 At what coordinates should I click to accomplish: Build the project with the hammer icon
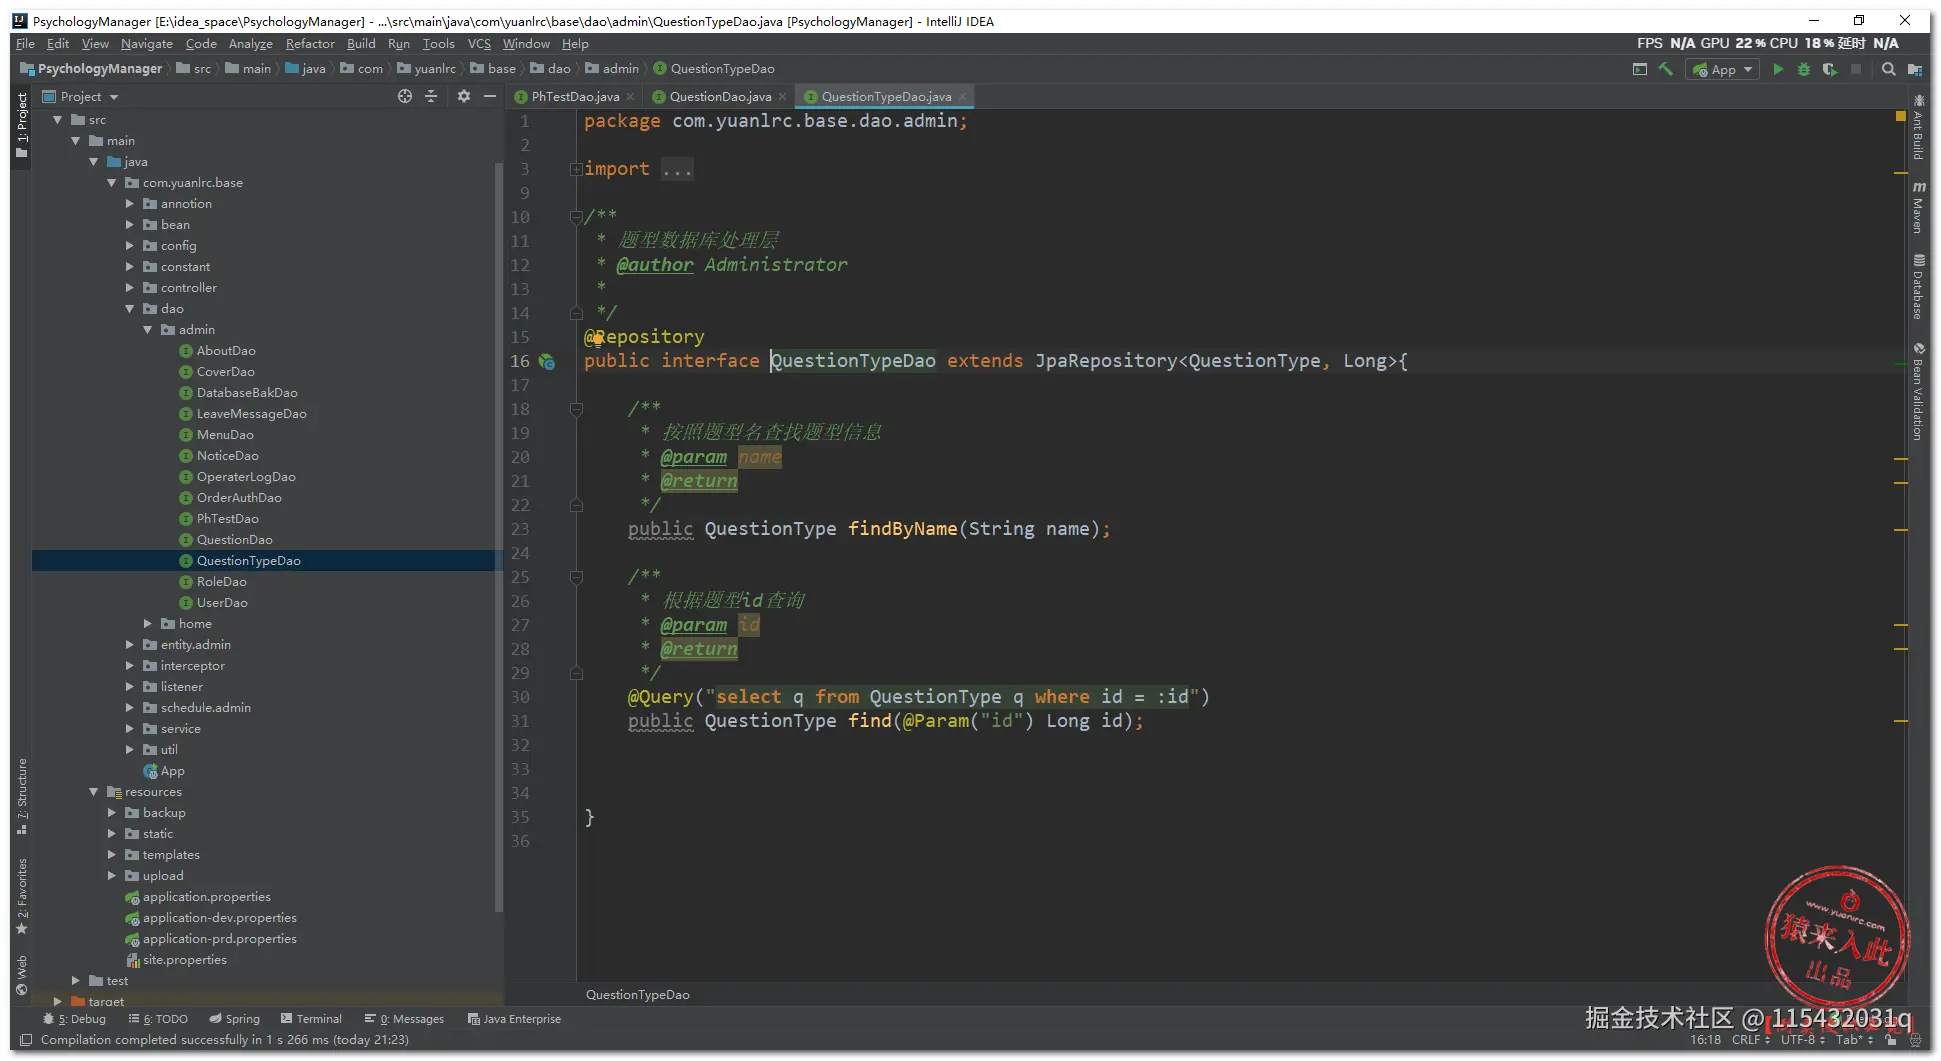(1666, 69)
